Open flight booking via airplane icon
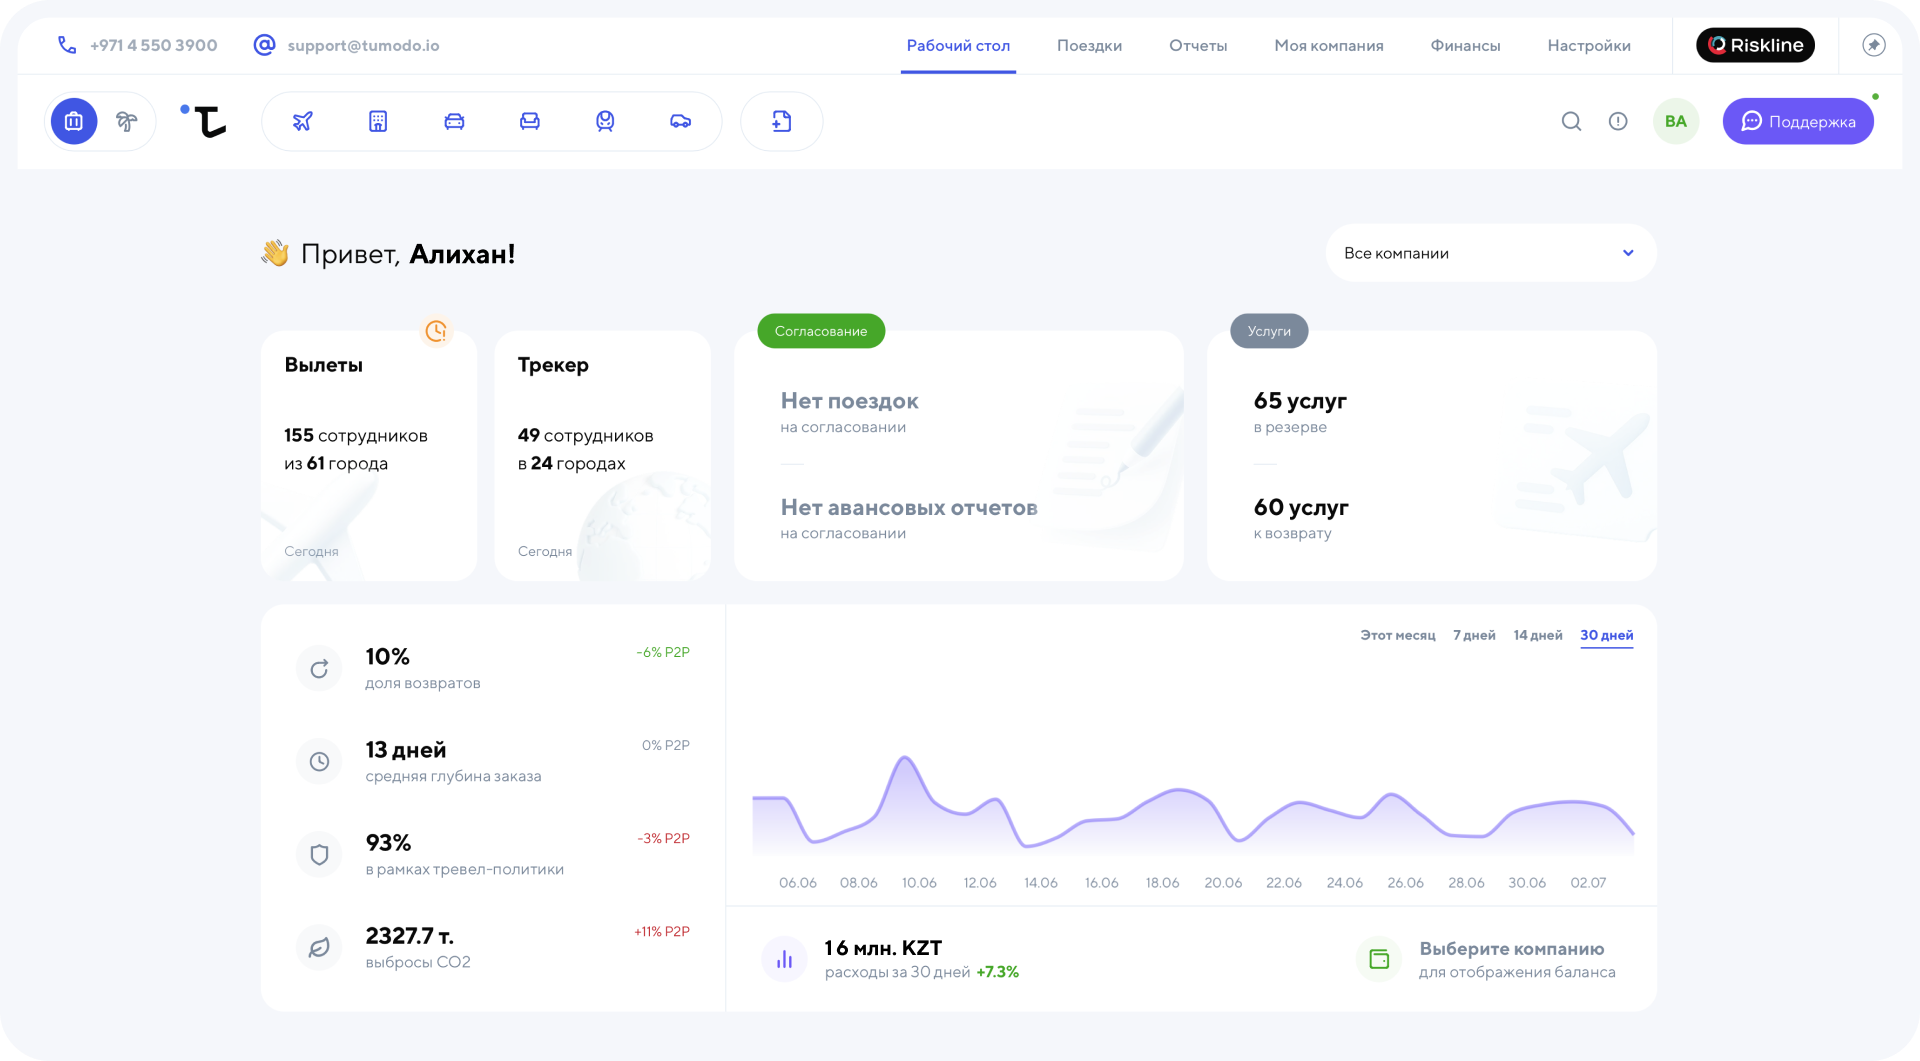 pyautogui.click(x=302, y=121)
